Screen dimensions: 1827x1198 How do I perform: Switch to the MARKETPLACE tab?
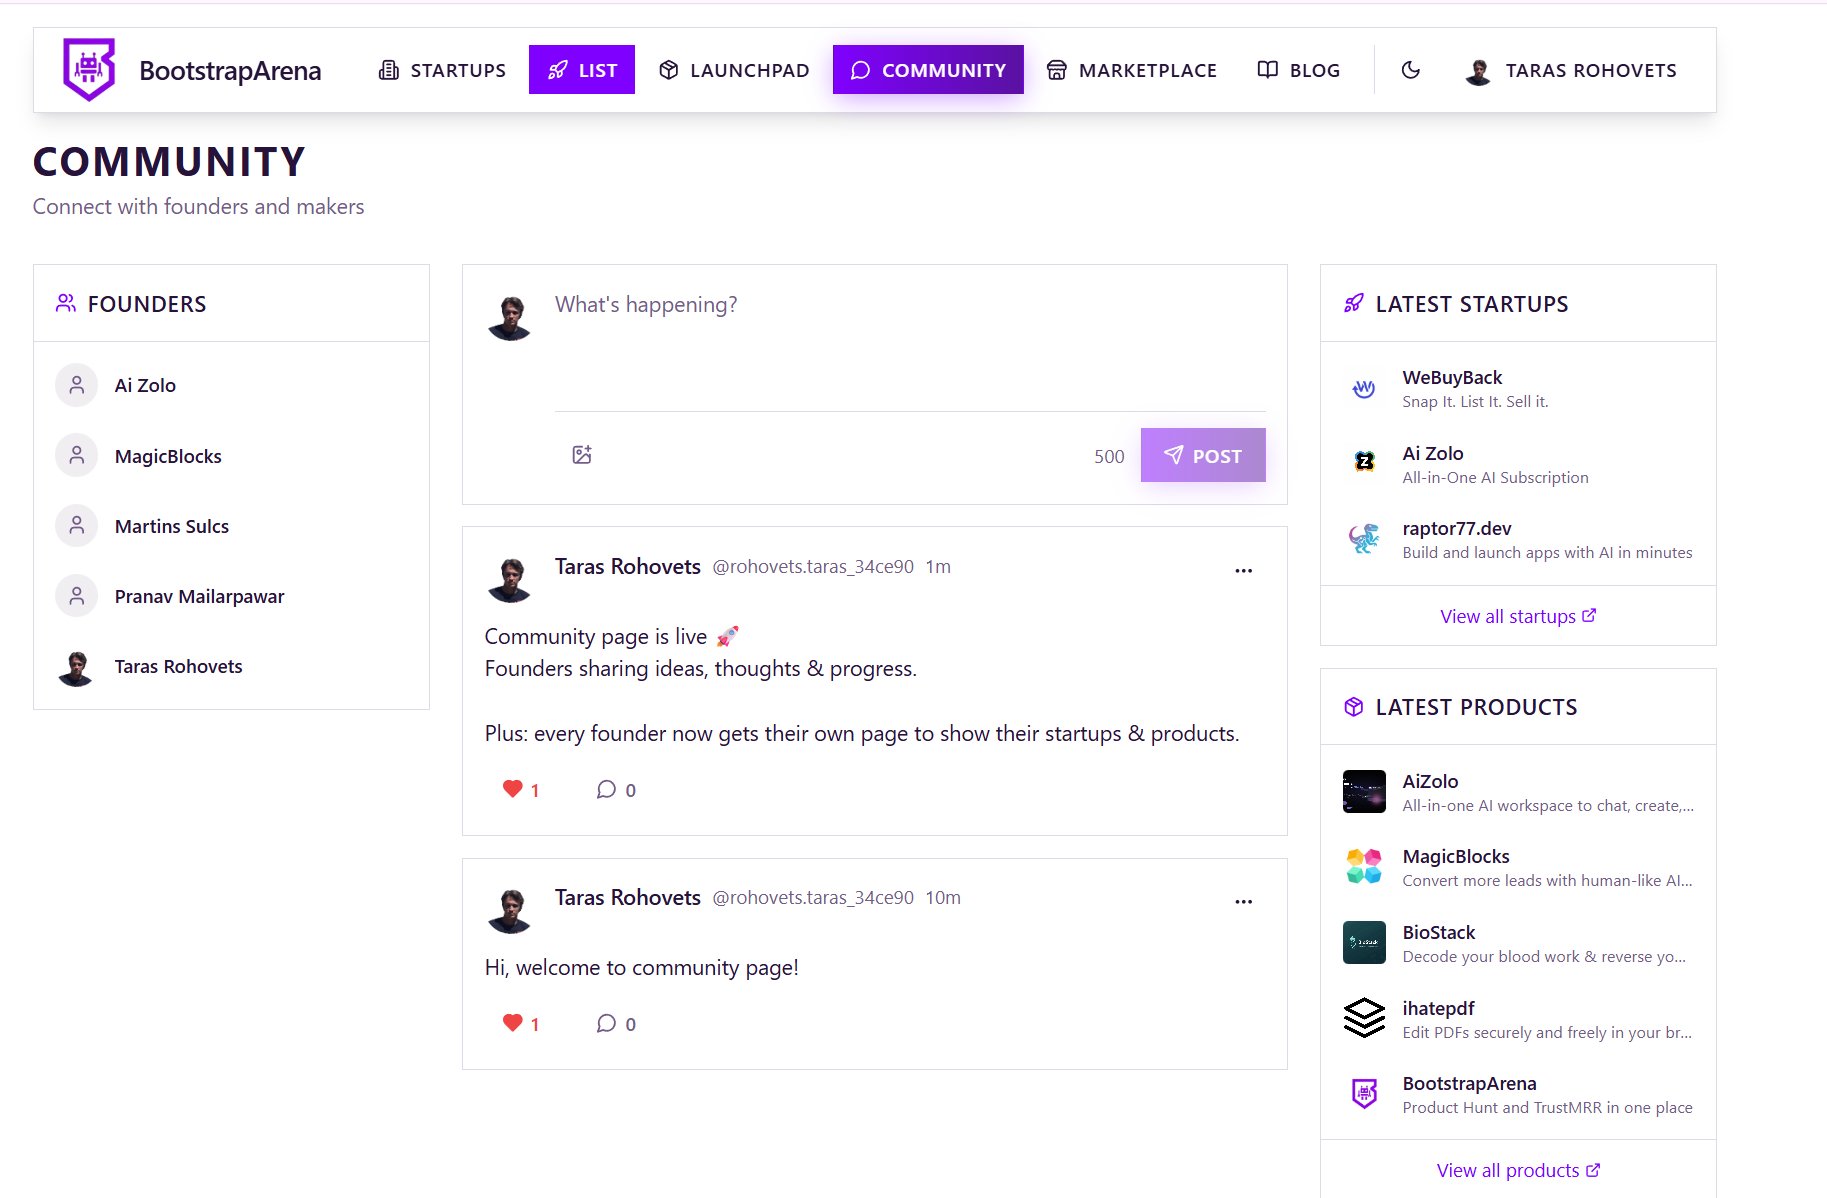1131,69
